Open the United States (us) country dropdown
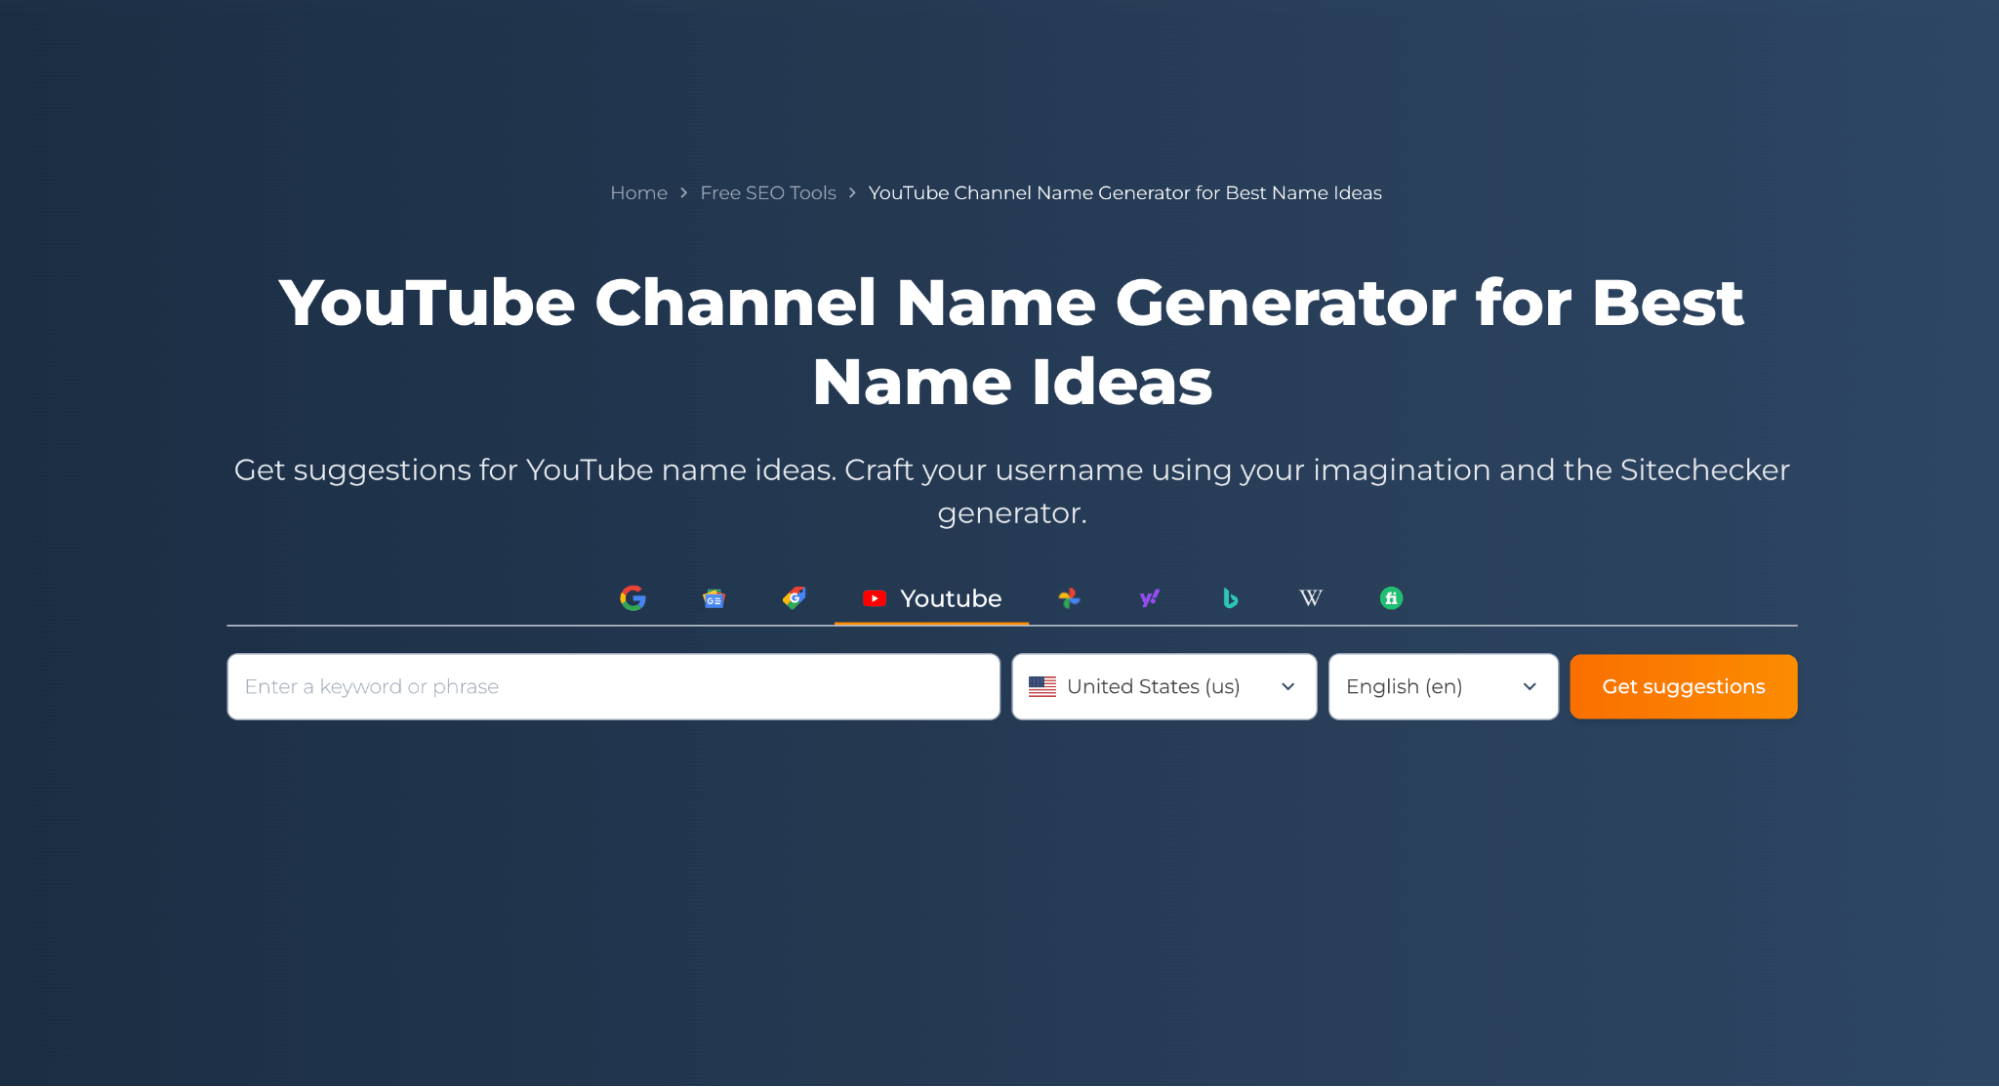 1164,687
